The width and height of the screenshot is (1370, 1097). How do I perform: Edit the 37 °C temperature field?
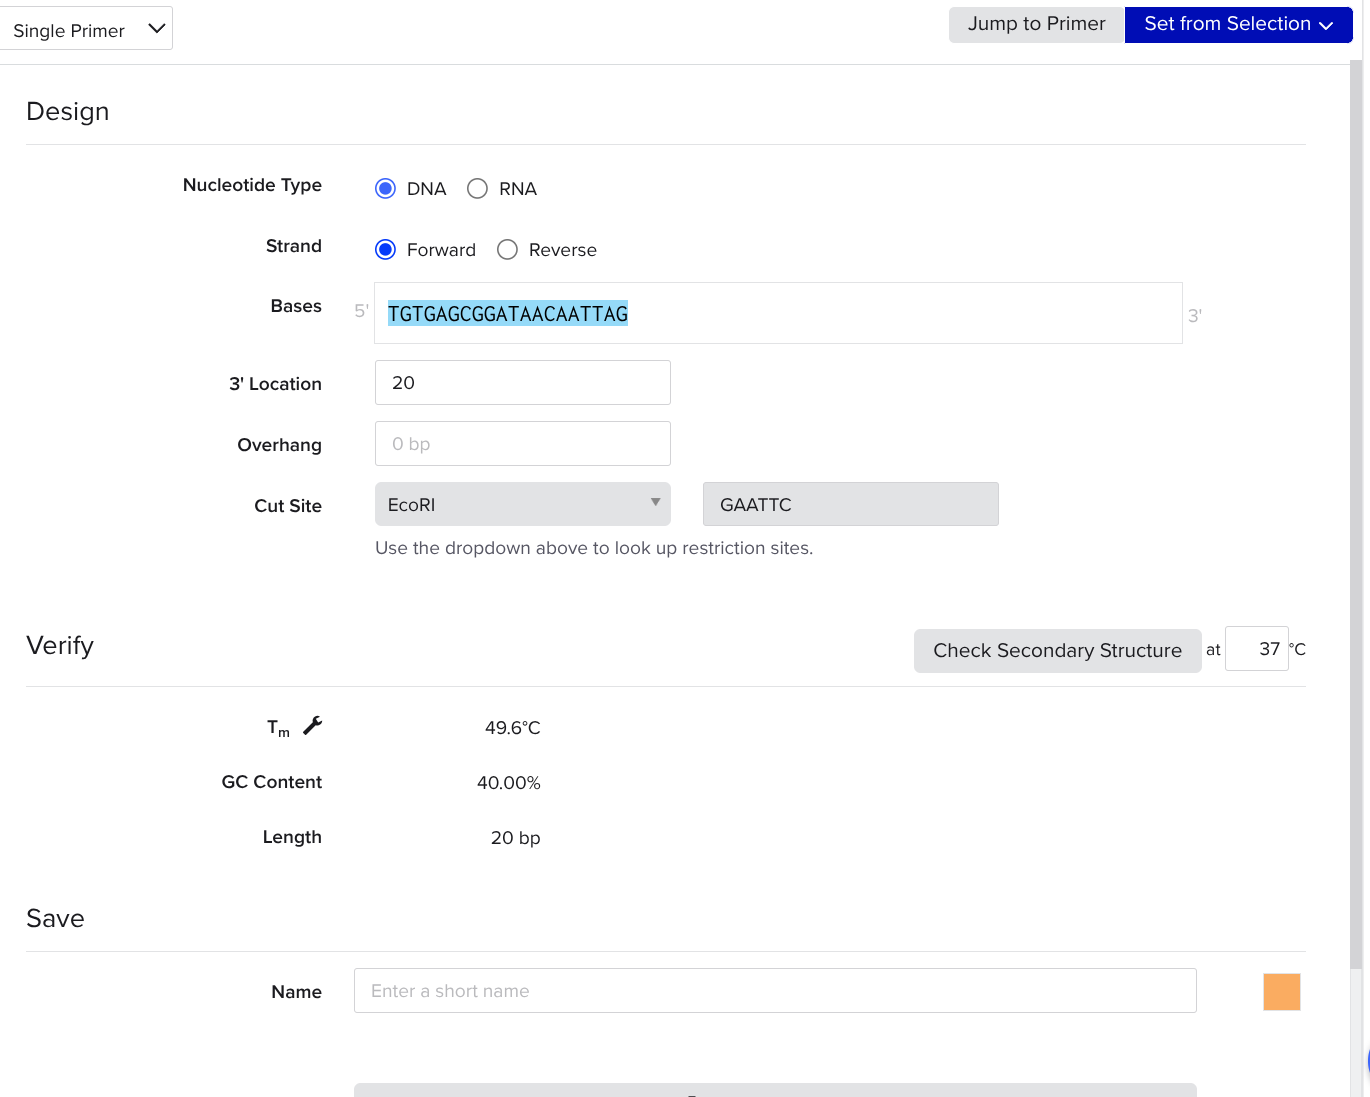tap(1257, 649)
